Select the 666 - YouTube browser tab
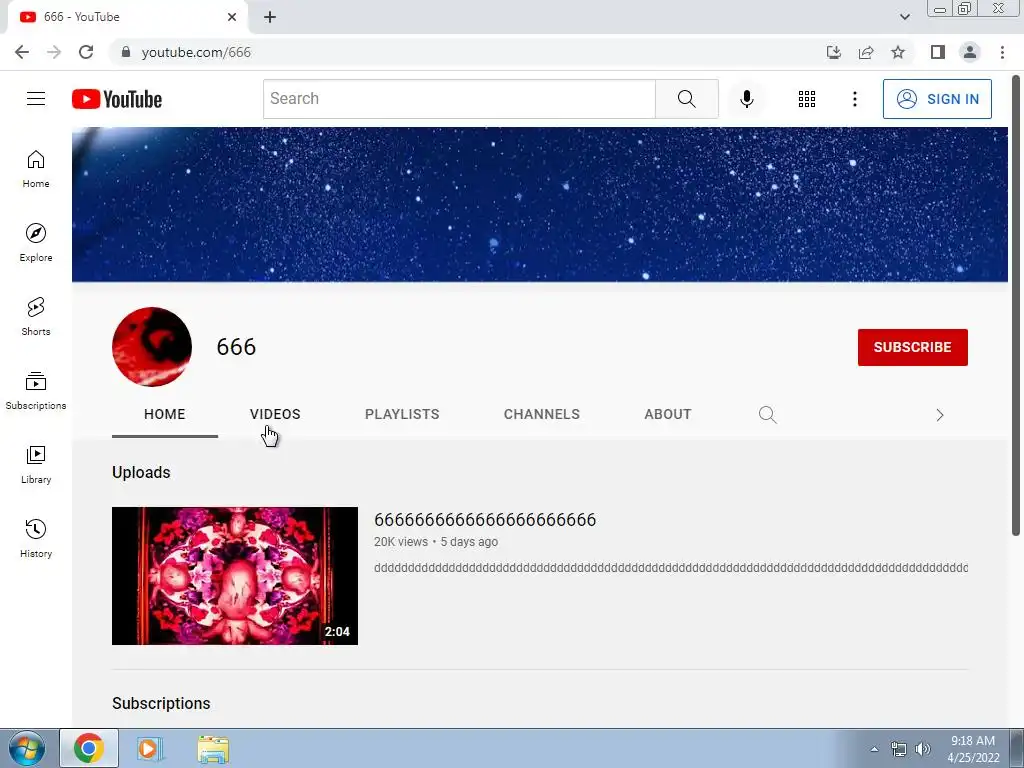Viewport: 1024px width, 768px height. pyautogui.click(x=127, y=17)
